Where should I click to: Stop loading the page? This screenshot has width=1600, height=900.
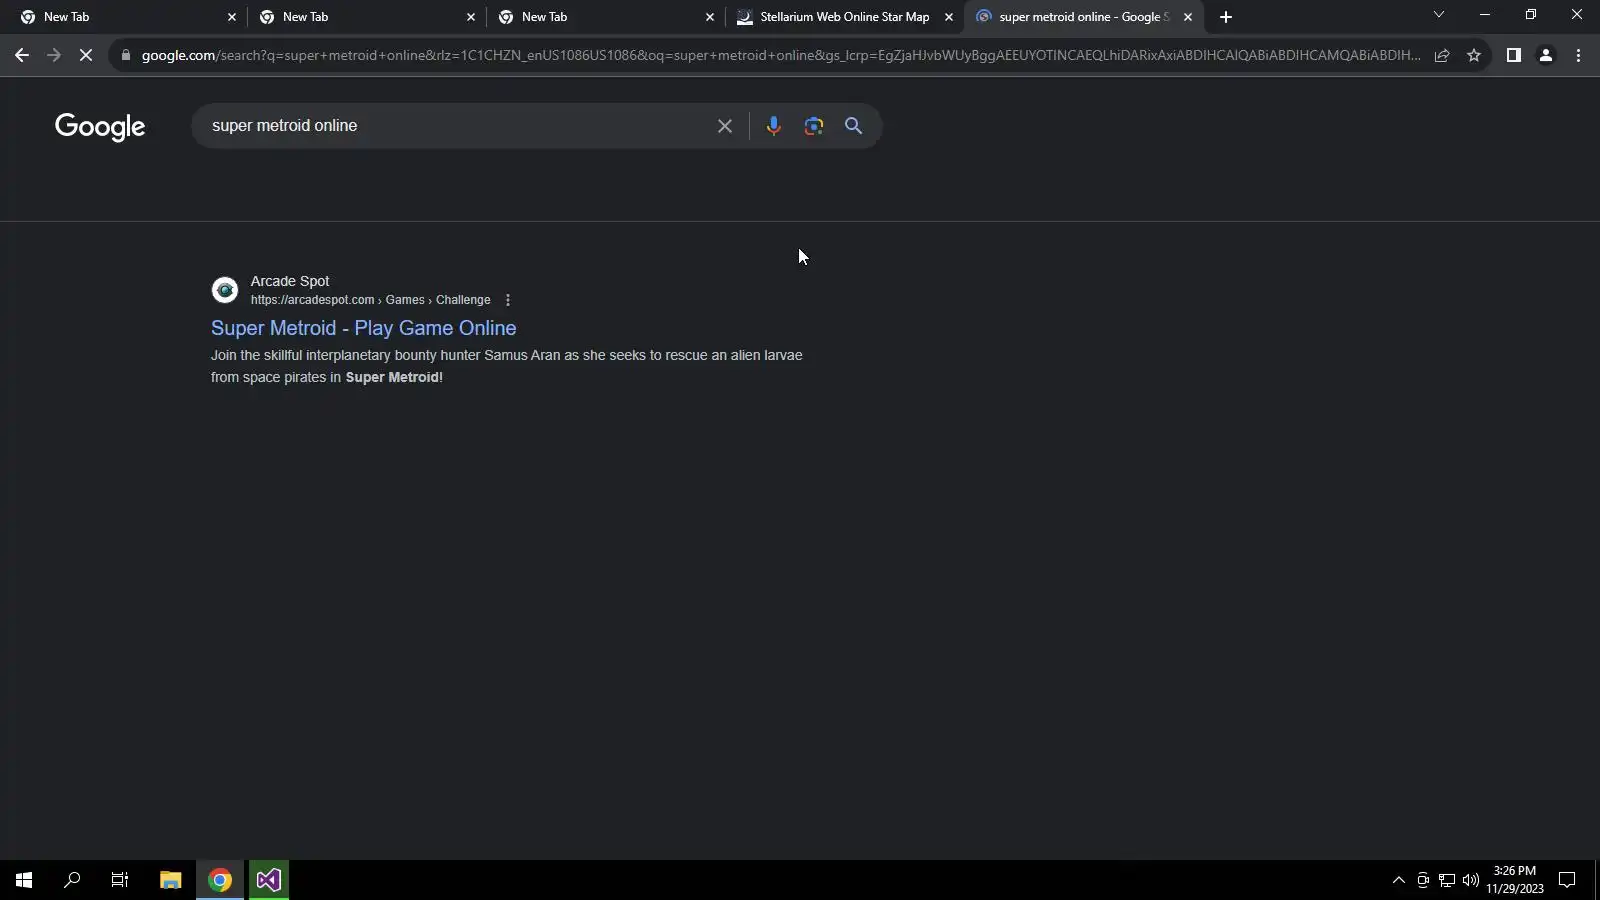[x=86, y=56]
